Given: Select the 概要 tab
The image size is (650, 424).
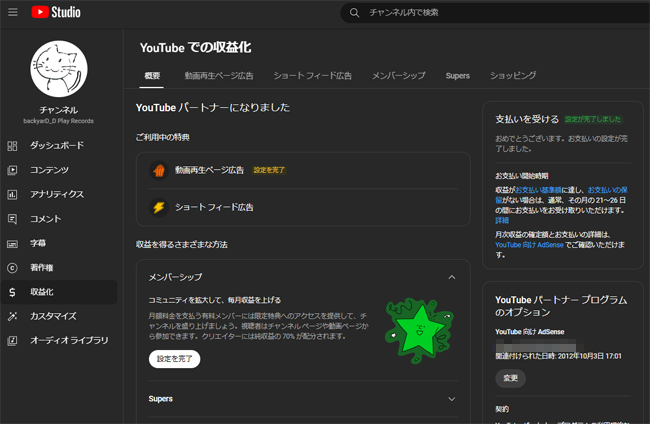Looking at the screenshot, I should (152, 76).
